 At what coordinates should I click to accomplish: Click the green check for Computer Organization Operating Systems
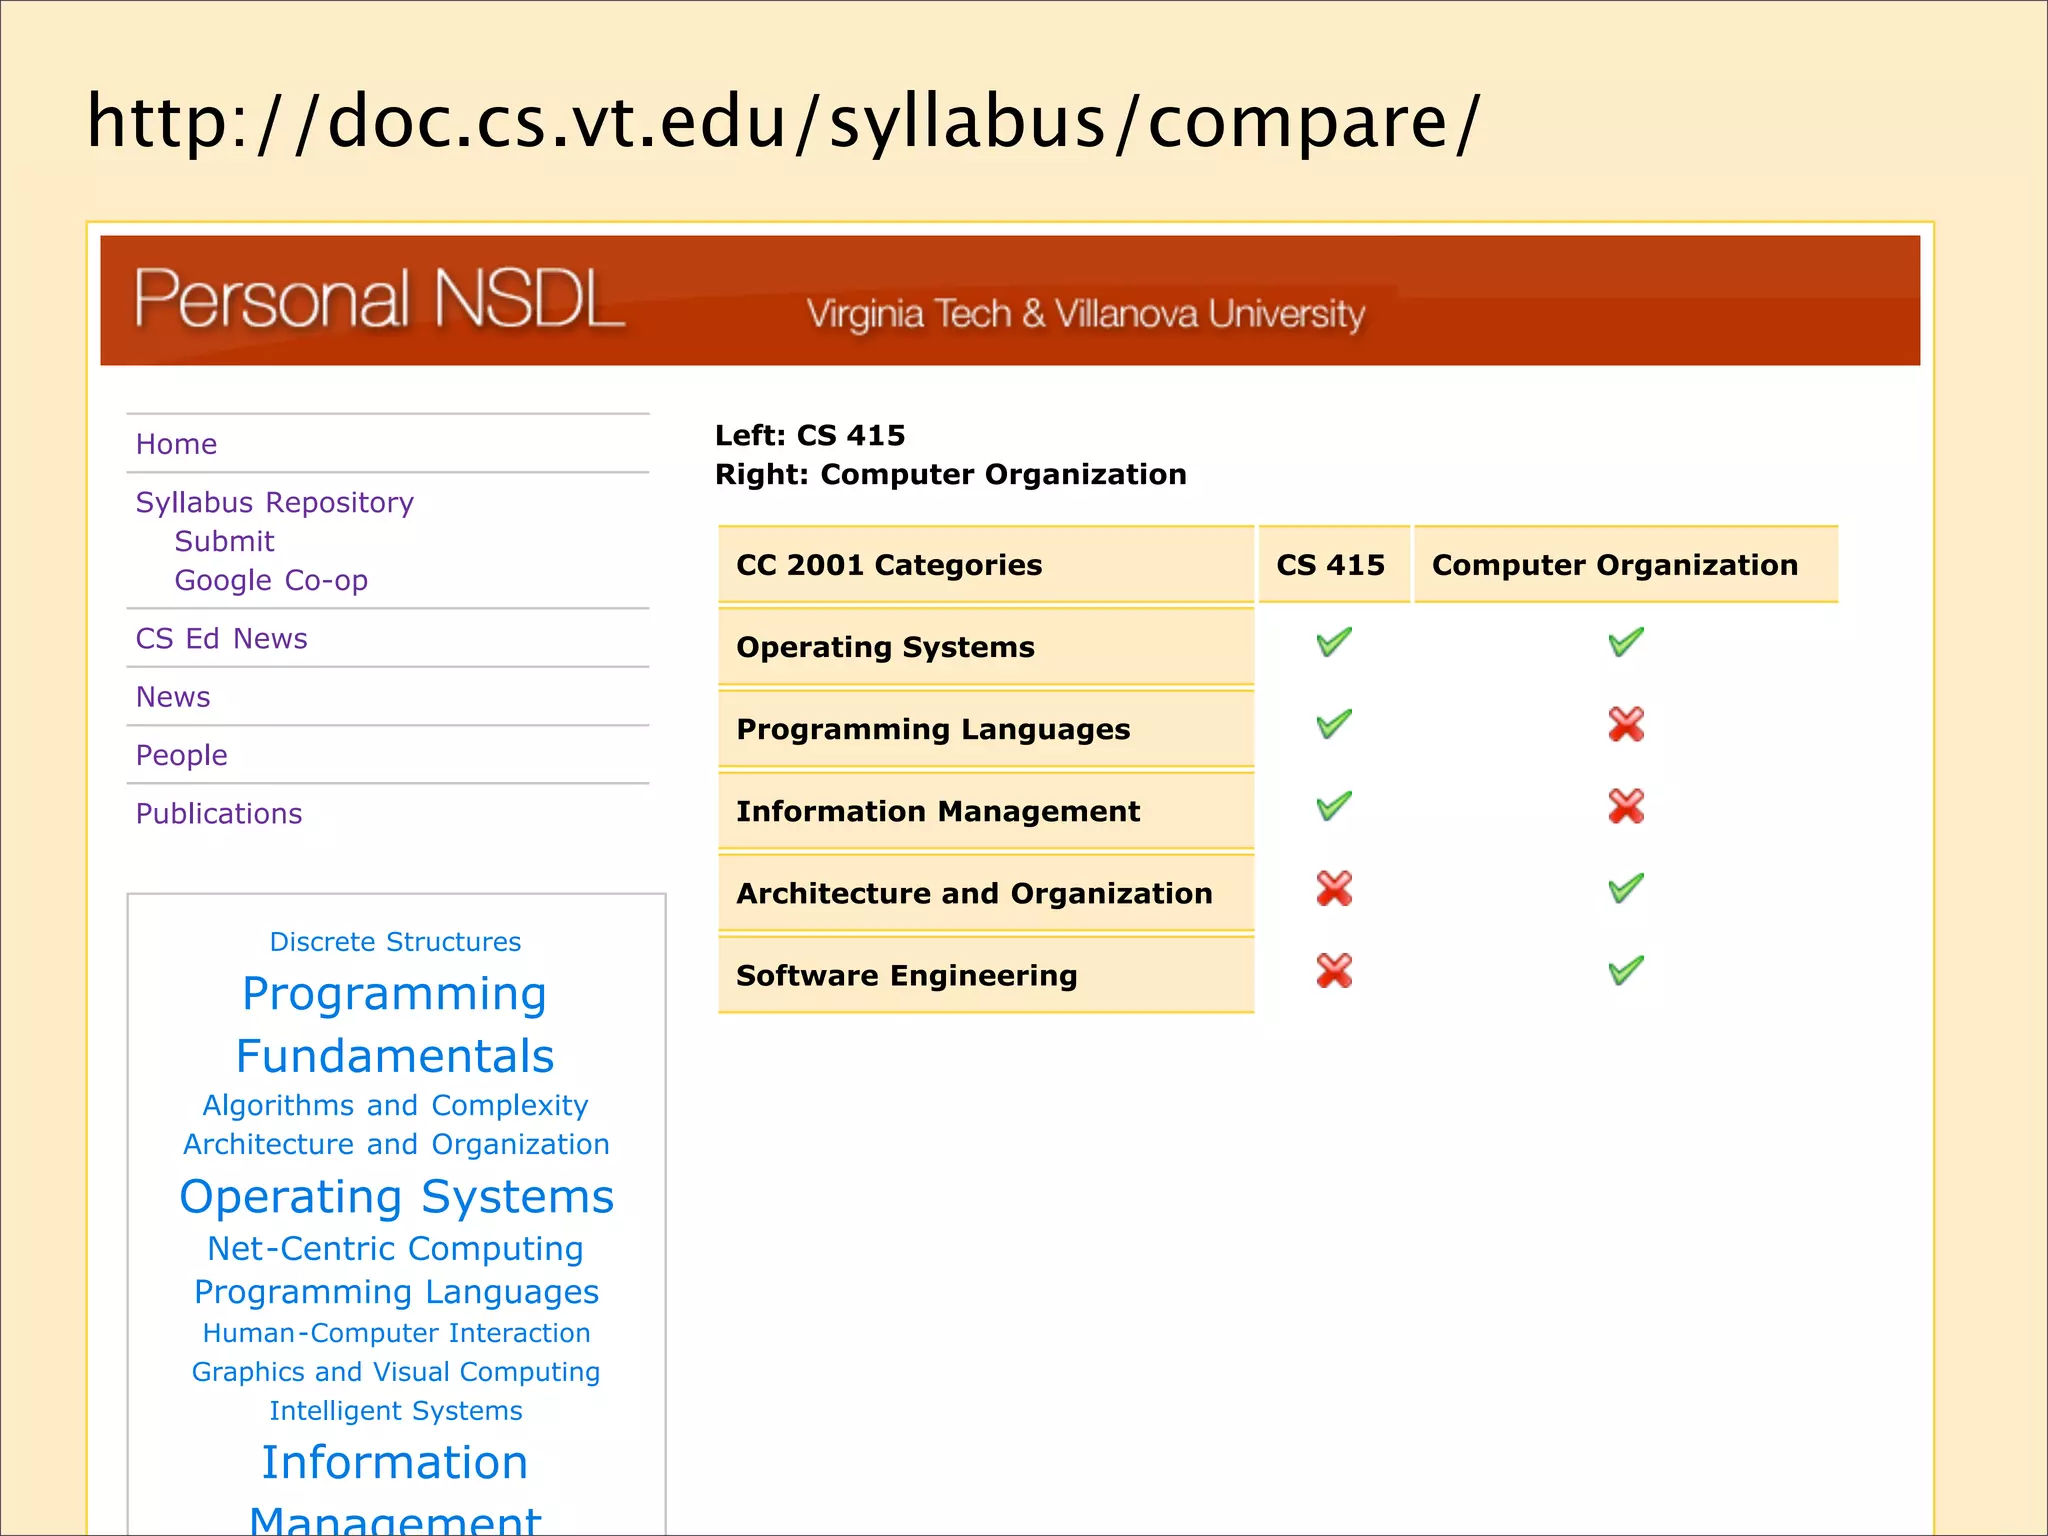click(x=1626, y=641)
